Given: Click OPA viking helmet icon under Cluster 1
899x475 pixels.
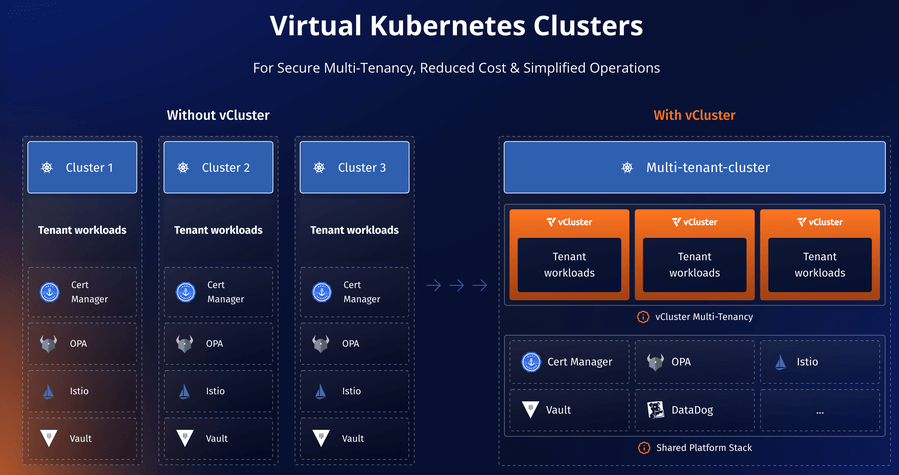Looking at the screenshot, I should 48,344.
